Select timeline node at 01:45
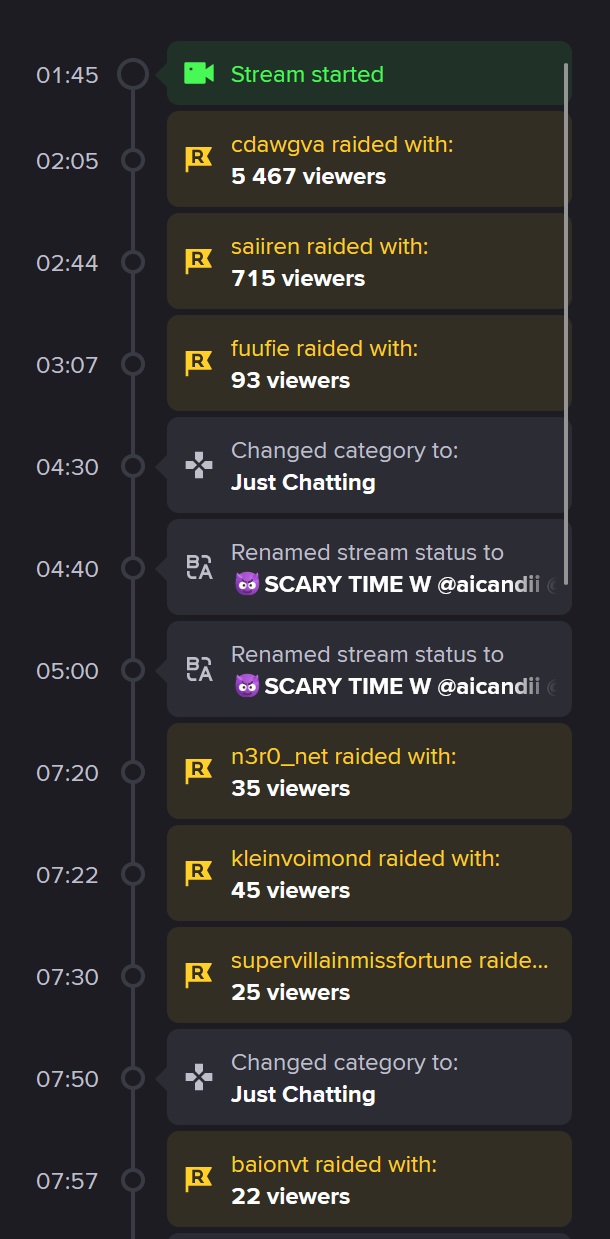Viewport: 610px width, 1239px height. pos(133,74)
